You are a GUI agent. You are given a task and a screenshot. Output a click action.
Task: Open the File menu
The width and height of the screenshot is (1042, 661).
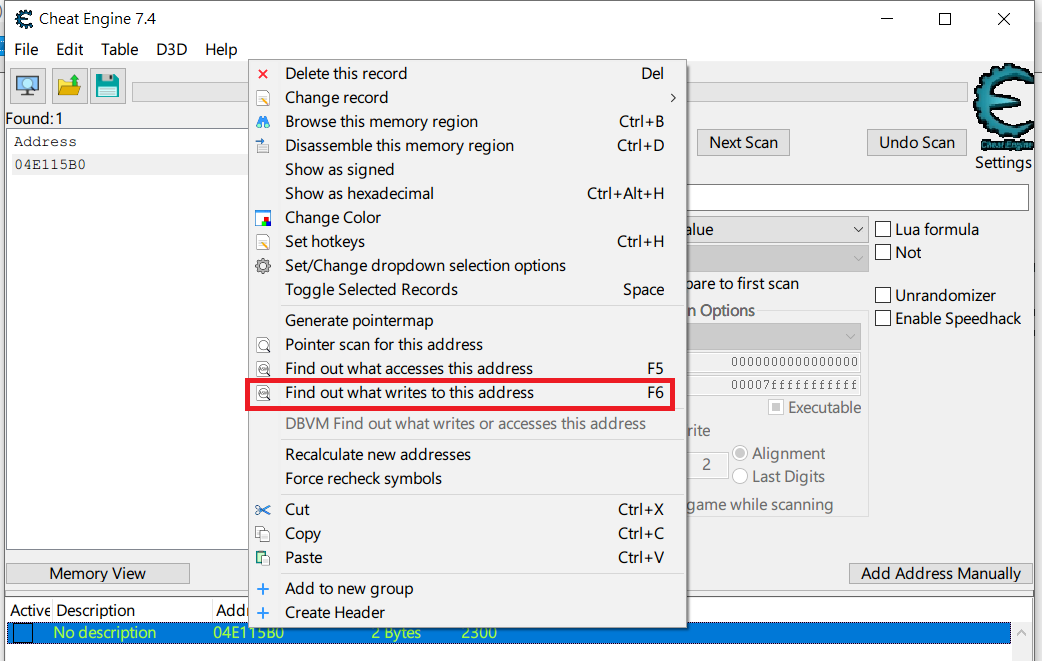[27, 50]
